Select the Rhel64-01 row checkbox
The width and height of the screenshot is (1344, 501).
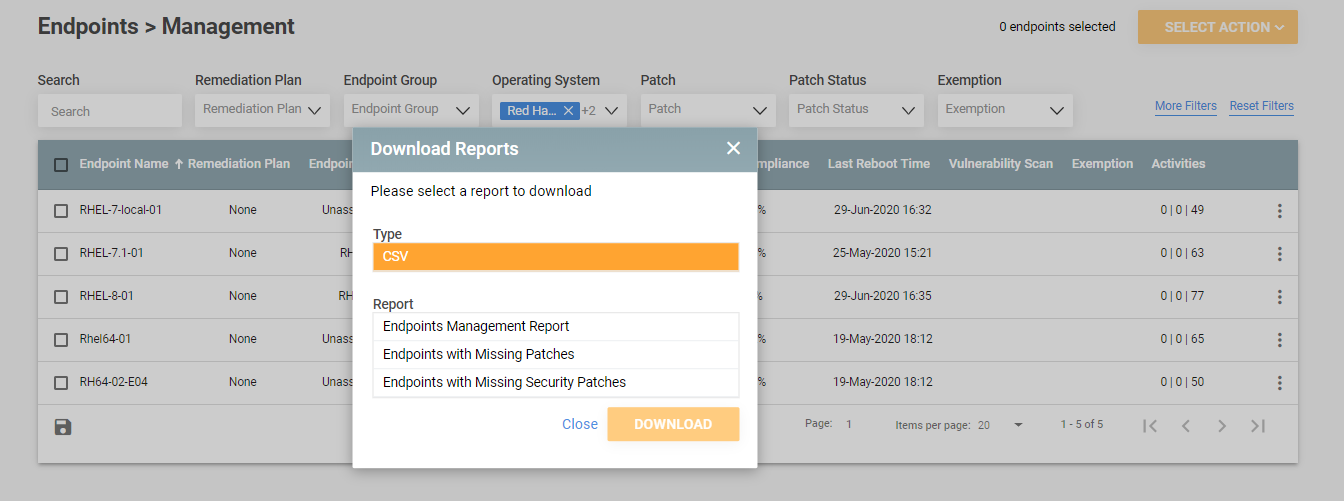point(61,340)
